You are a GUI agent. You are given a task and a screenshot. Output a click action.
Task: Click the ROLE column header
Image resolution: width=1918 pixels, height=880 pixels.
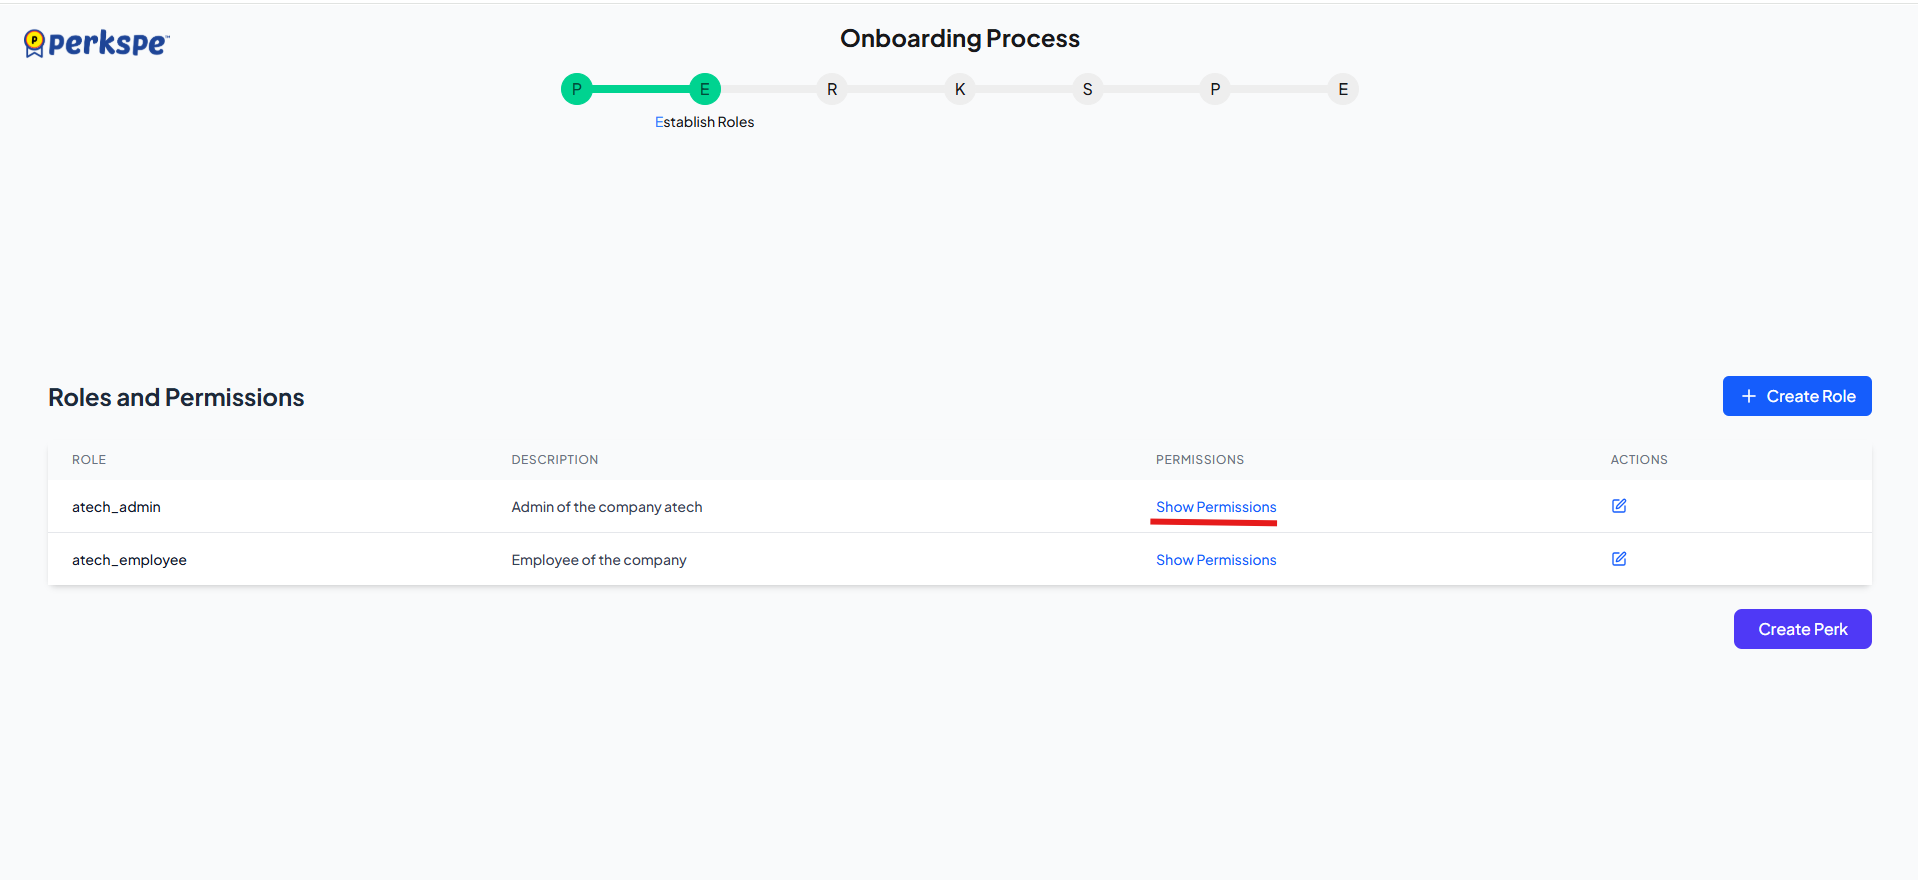pyautogui.click(x=89, y=460)
